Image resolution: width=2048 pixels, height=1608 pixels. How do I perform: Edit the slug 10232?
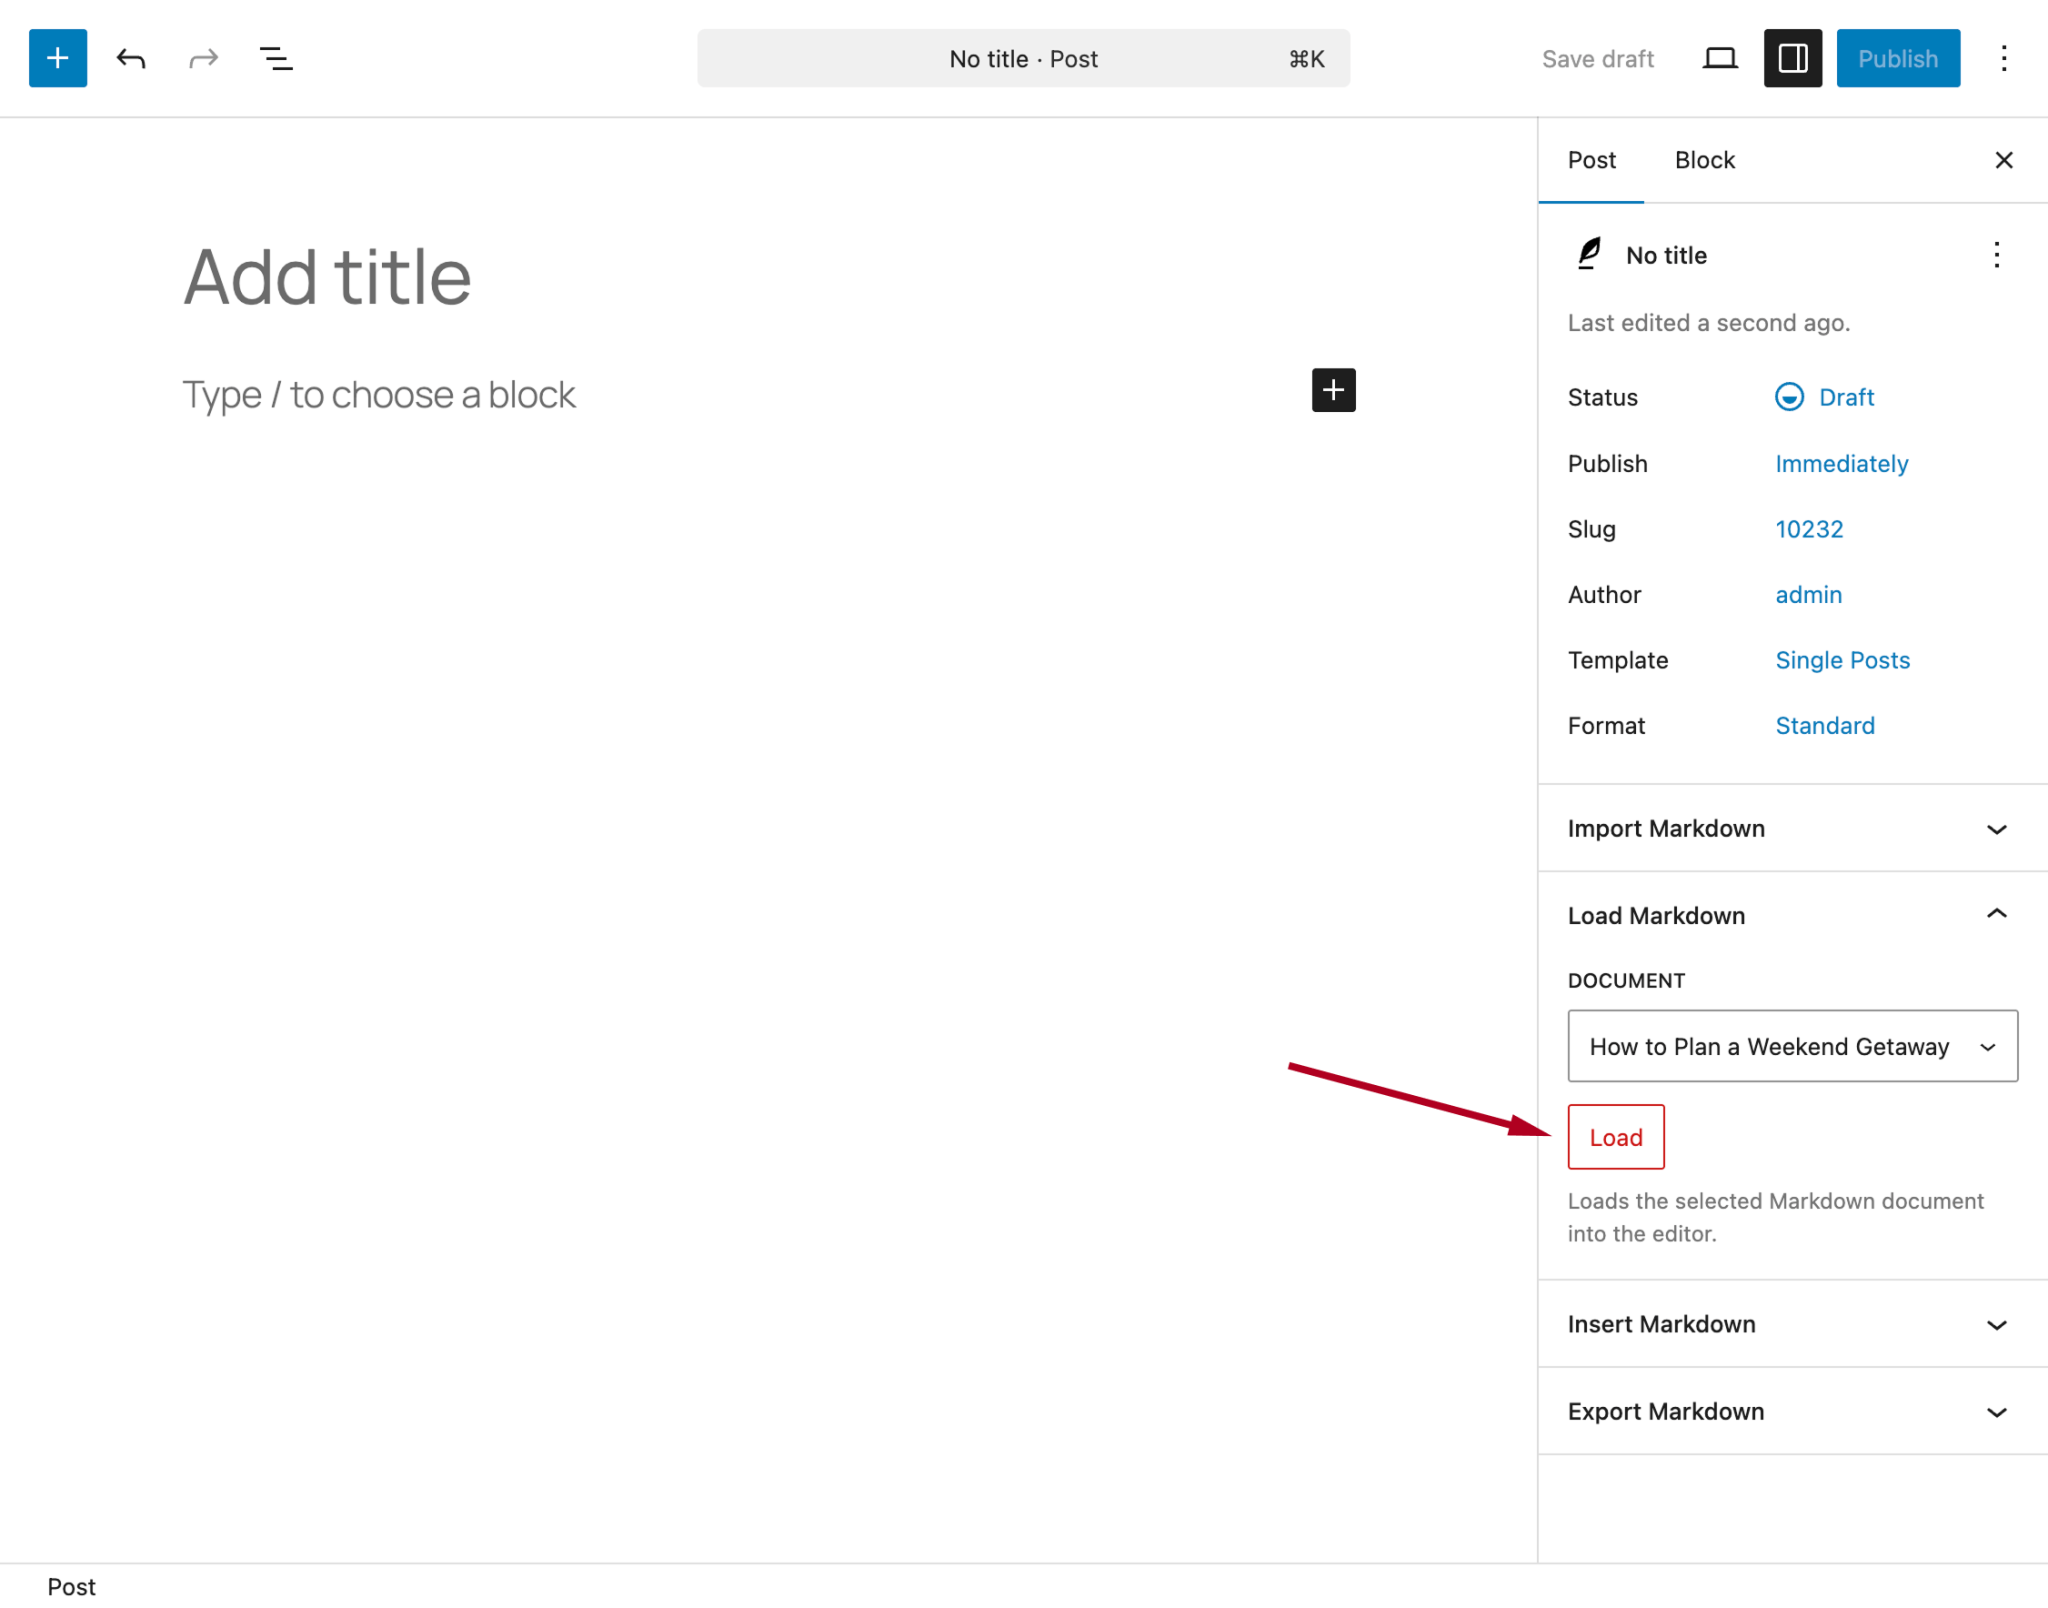pyautogui.click(x=1808, y=529)
